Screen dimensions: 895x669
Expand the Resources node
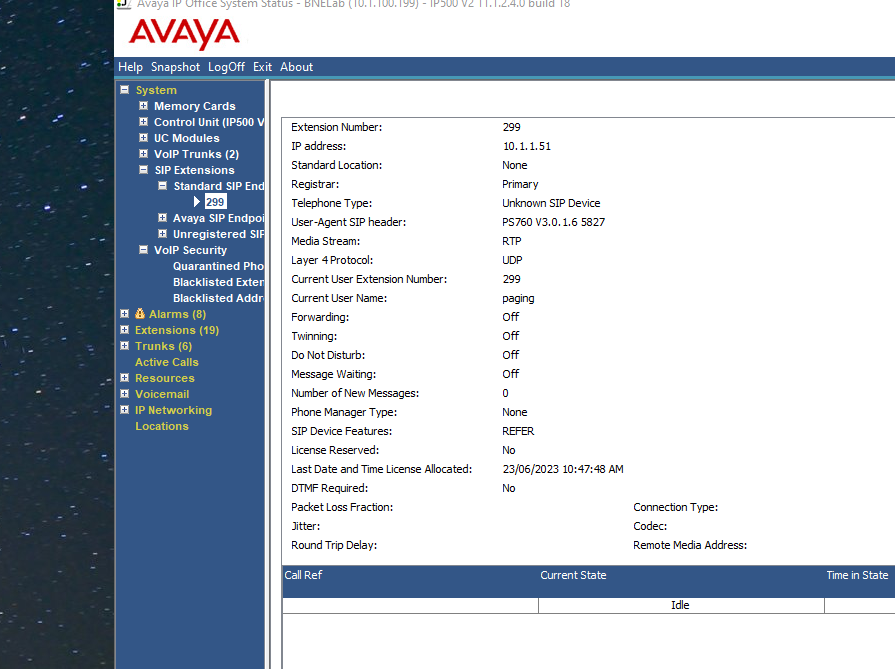click(124, 377)
